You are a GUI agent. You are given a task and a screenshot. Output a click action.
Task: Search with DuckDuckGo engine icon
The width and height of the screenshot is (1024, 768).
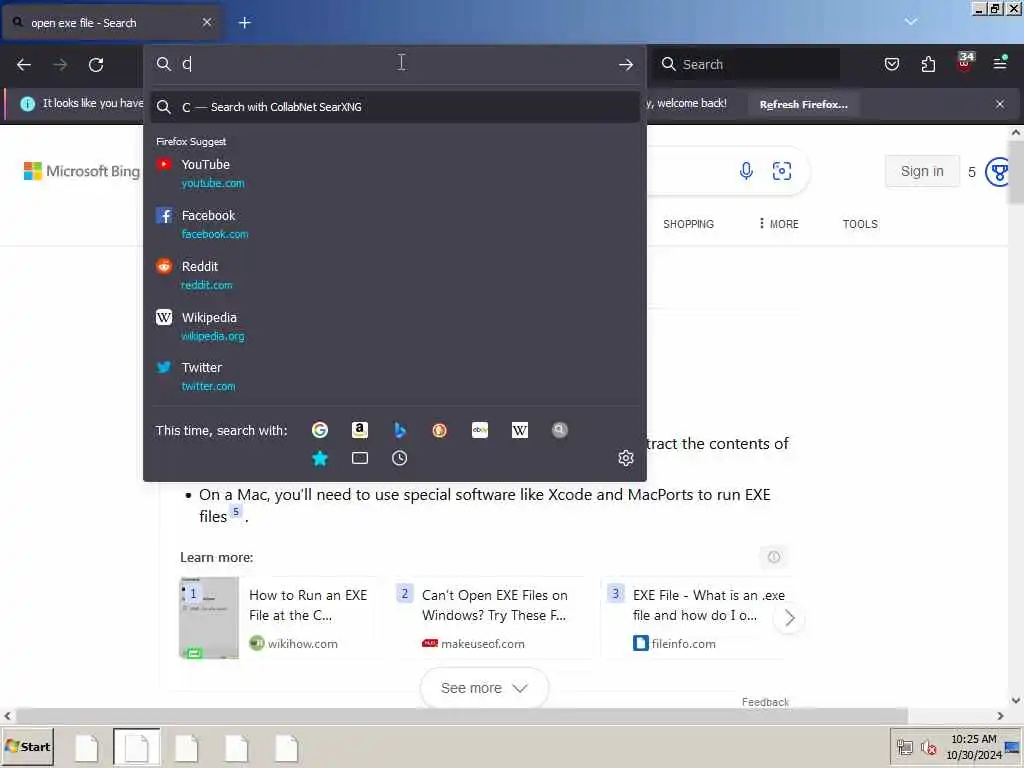tap(440, 430)
